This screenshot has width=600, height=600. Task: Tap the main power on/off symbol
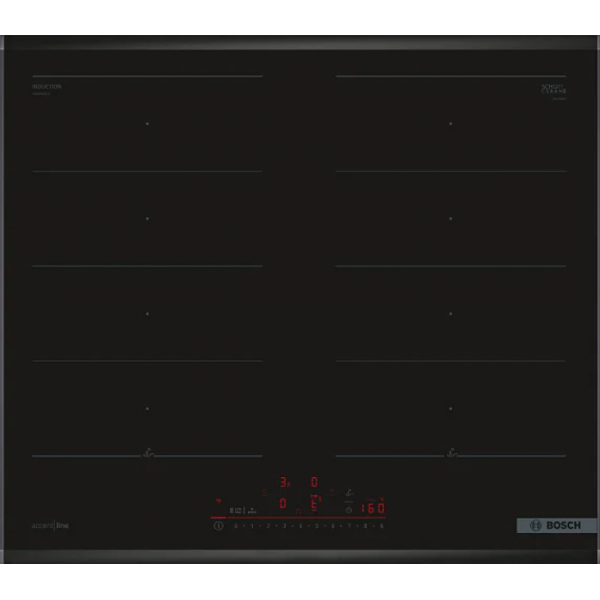click(x=218, y=526)
